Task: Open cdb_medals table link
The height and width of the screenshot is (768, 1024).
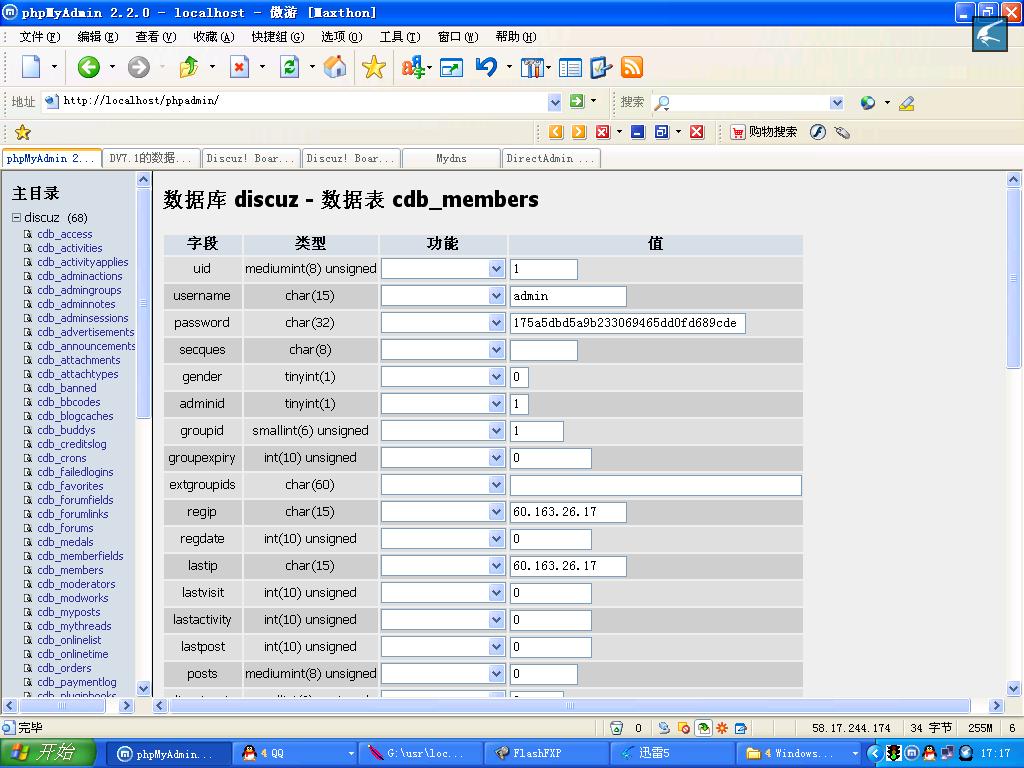Action: (65, 542)
